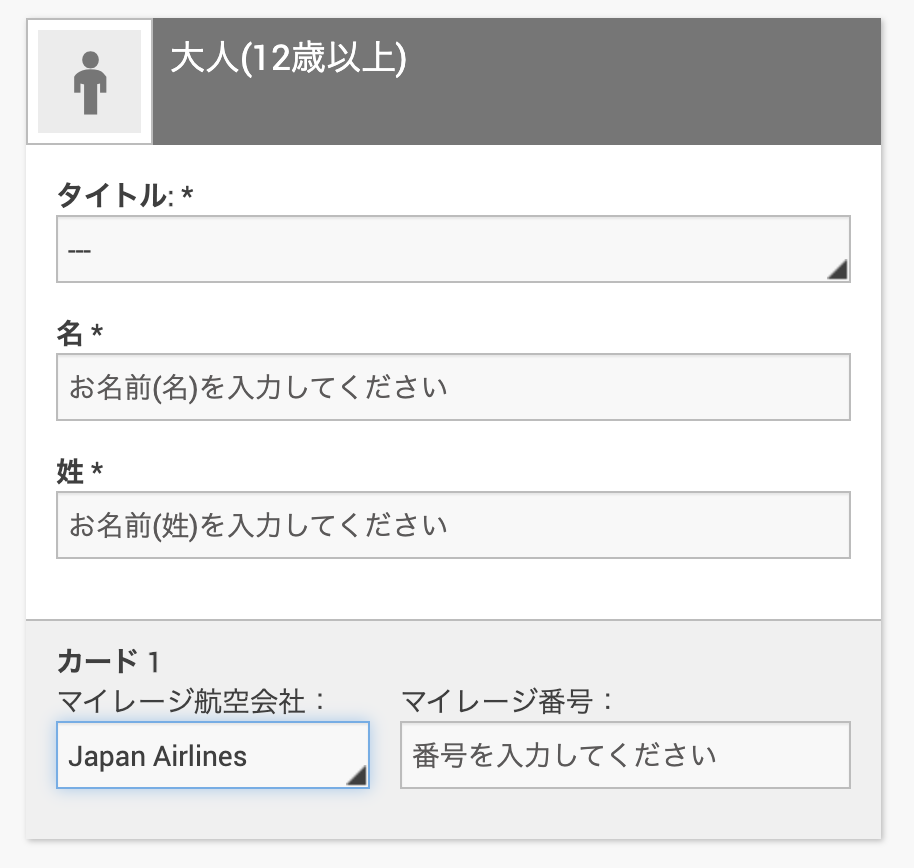Click the triangle arrow on the Japan Airlines dropdown
This screenshot has width=914, height=868.
point(356,775)
